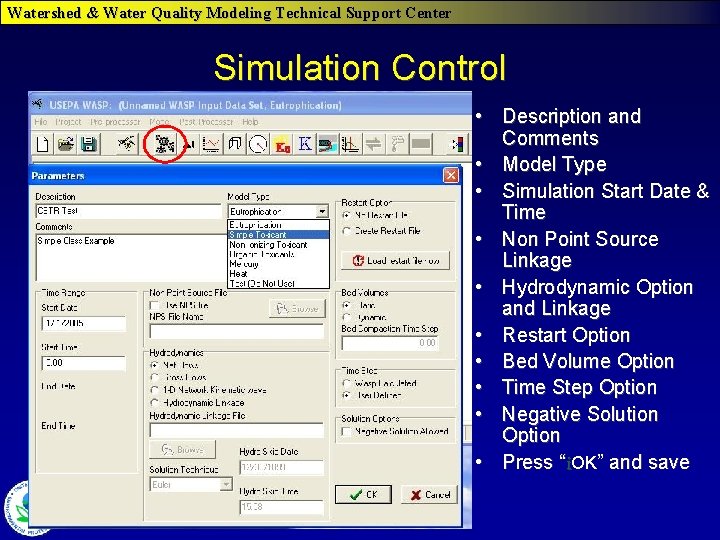This screenshot has height=540, width=720.
Task: Click the Hydrodynamic Linkage File field
Action: click(236, 430)
